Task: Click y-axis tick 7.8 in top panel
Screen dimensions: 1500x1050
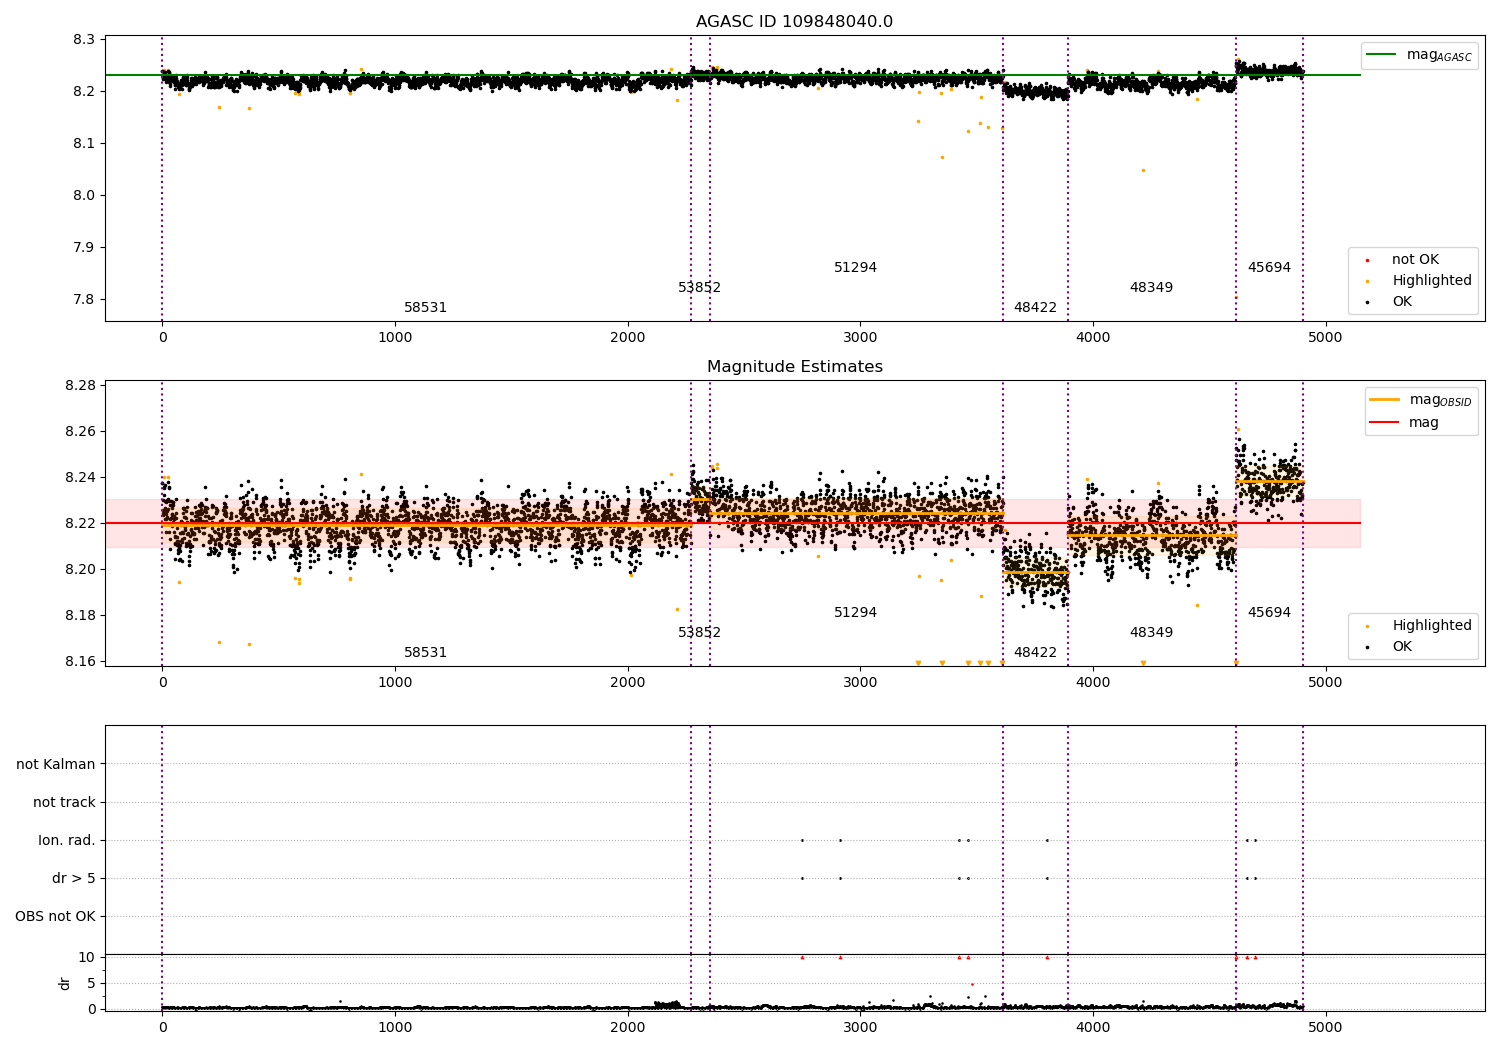Action: (84, 300)
